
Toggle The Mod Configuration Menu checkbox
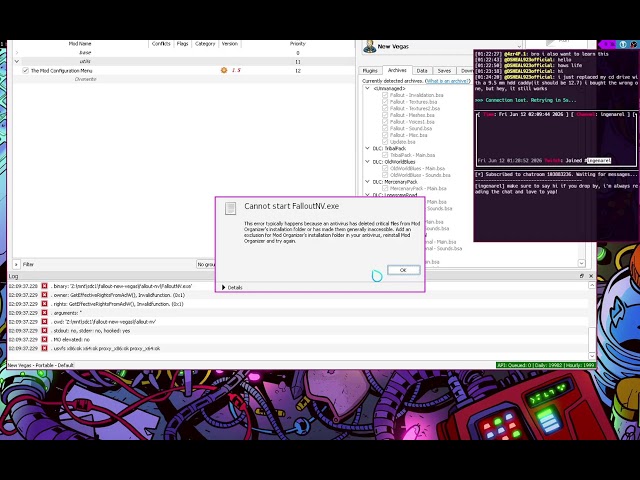point(25,71)
